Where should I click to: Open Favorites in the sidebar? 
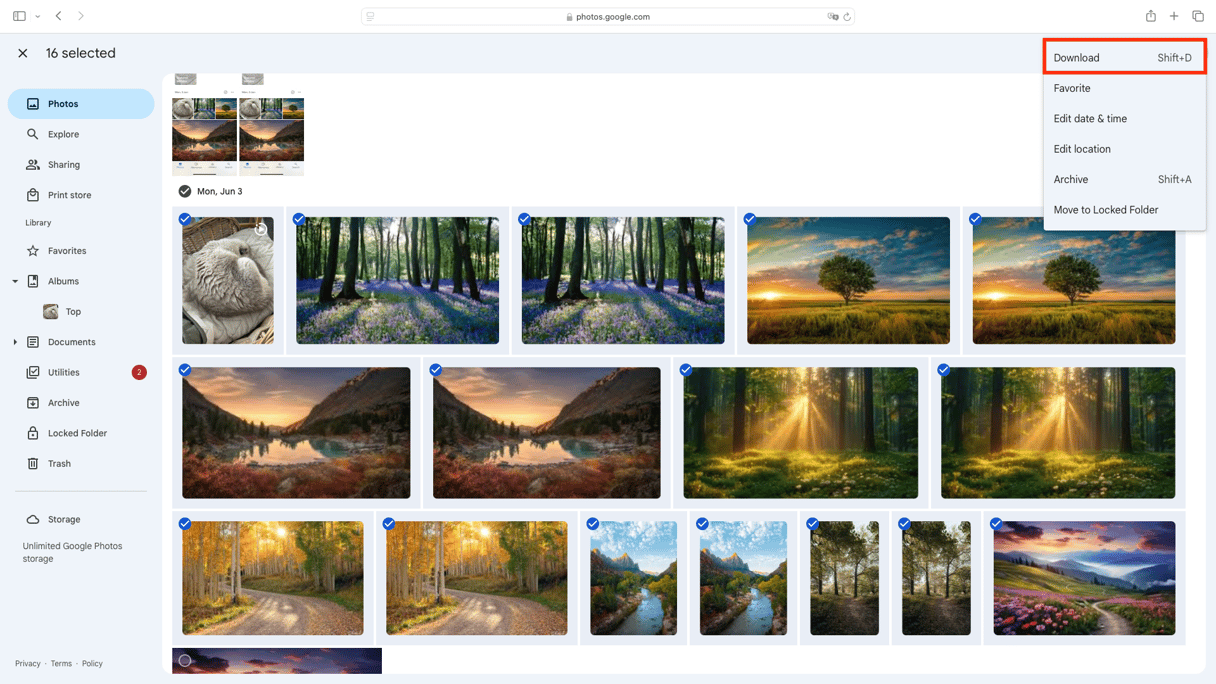pyautogui.click(x=81, y=251)
